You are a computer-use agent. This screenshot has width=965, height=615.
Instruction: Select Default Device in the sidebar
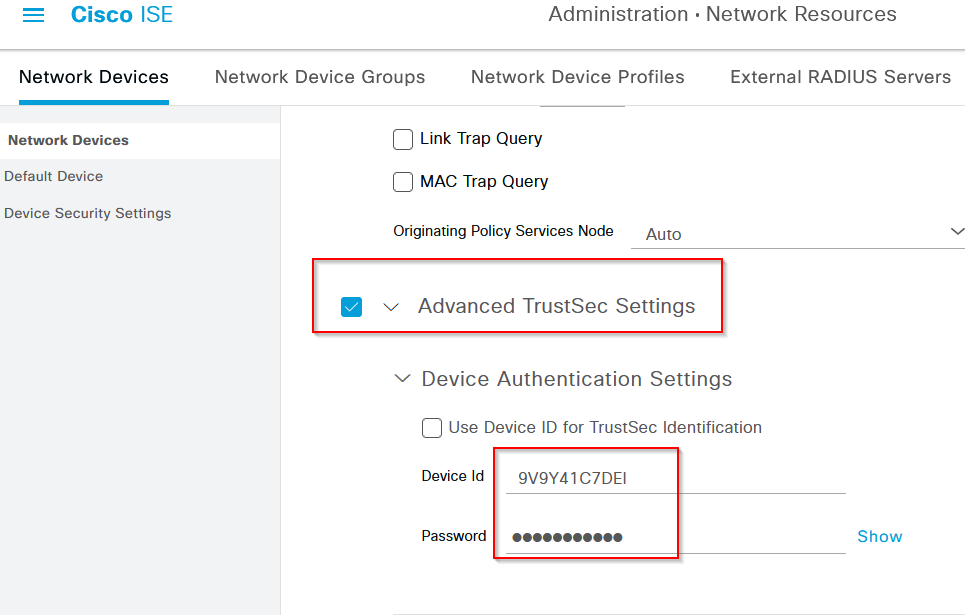tap(54, 176)
